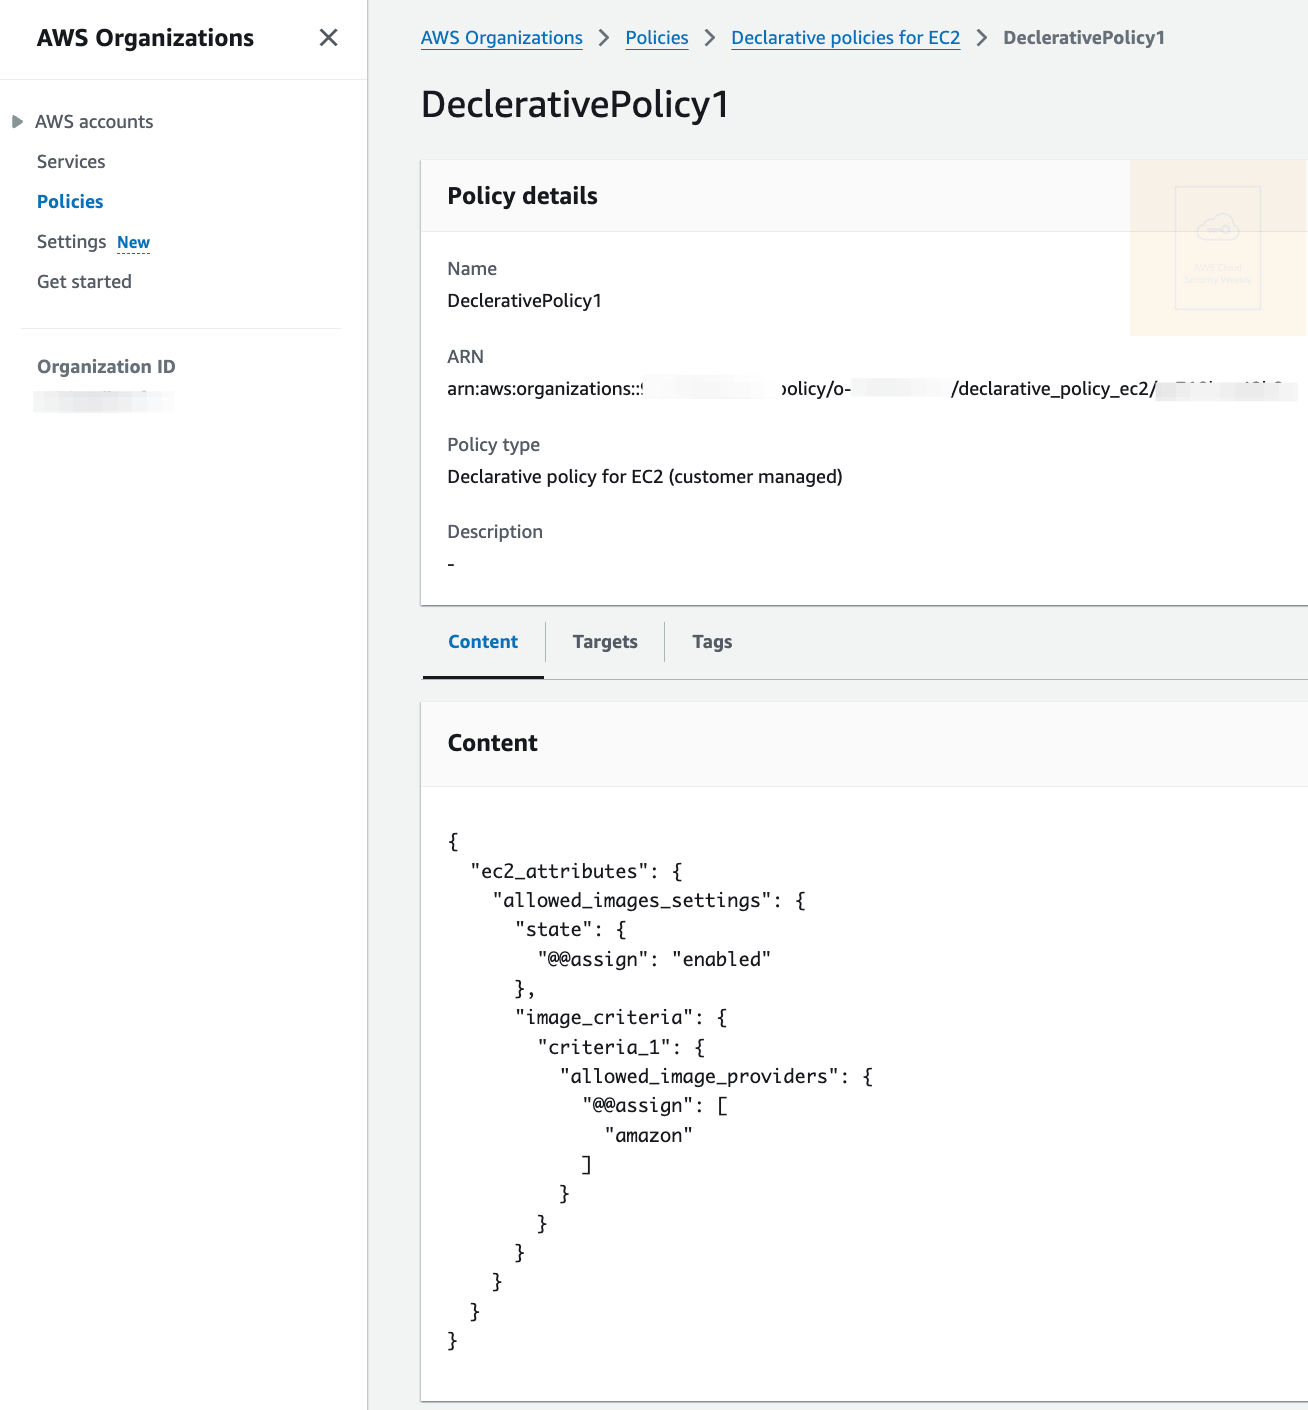The image size is (1308, 1410).
Task: Click the "ec2_attributes" line in the JSON
Action: [x=576, y=871]
